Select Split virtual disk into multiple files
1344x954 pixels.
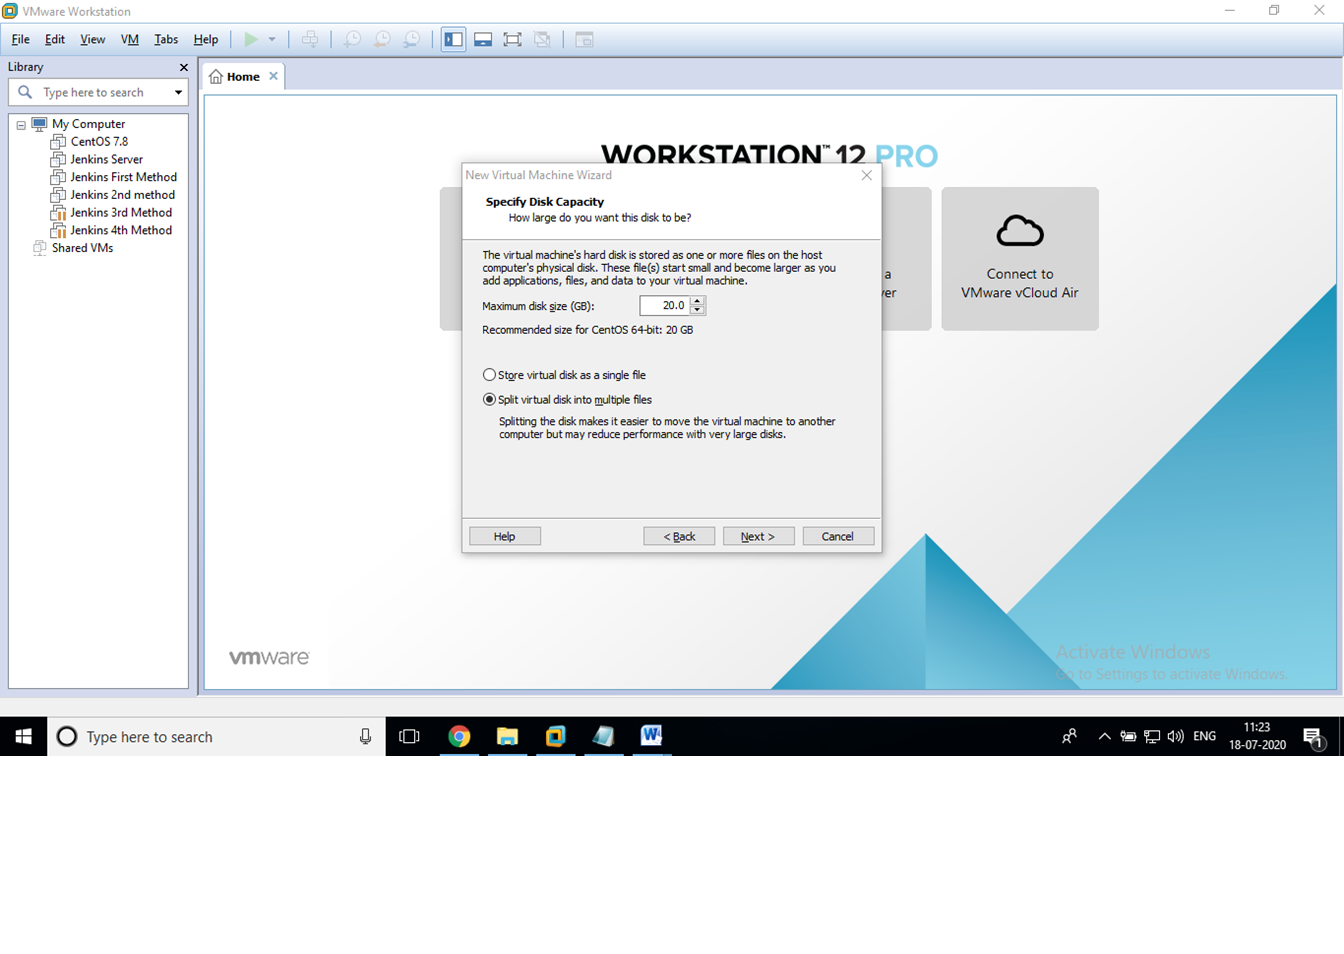(489, 398)
